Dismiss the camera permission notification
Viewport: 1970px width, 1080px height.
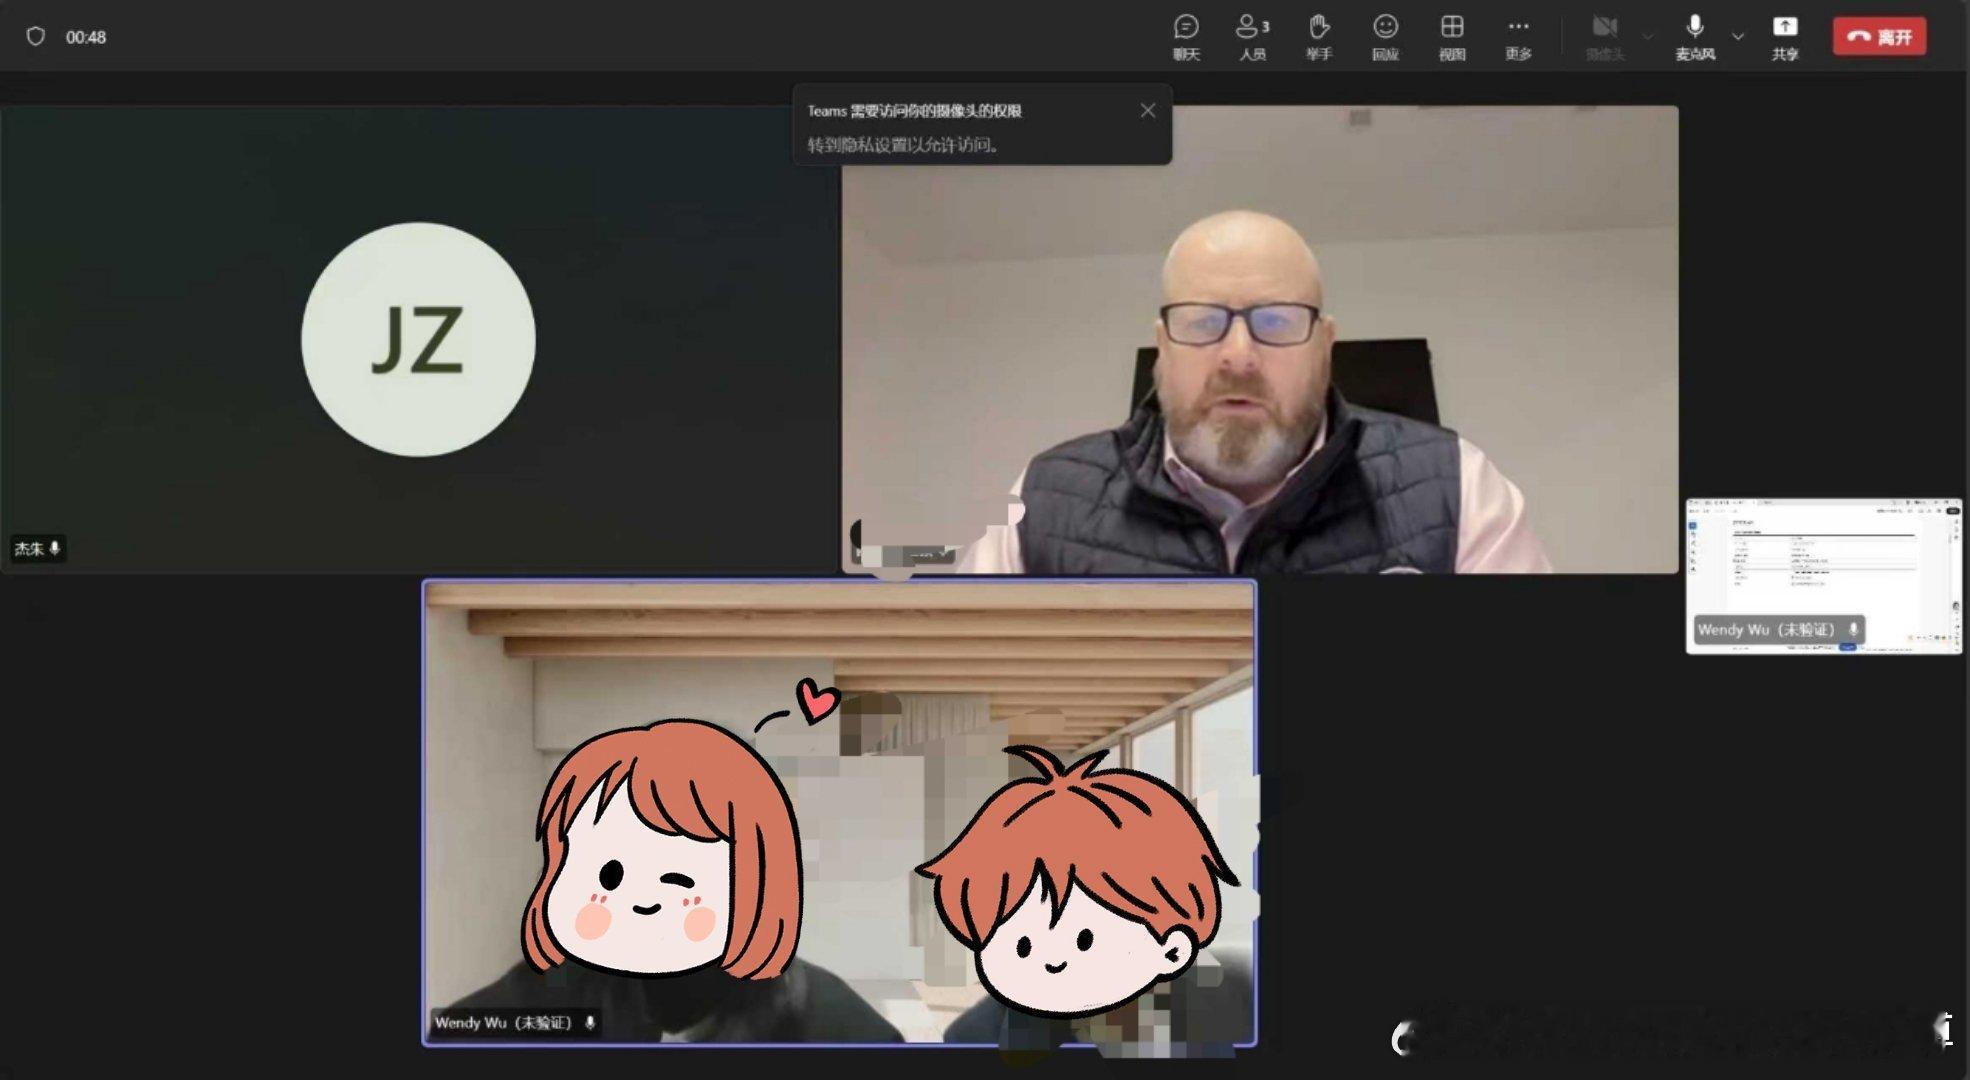(x=1147, y=111)
